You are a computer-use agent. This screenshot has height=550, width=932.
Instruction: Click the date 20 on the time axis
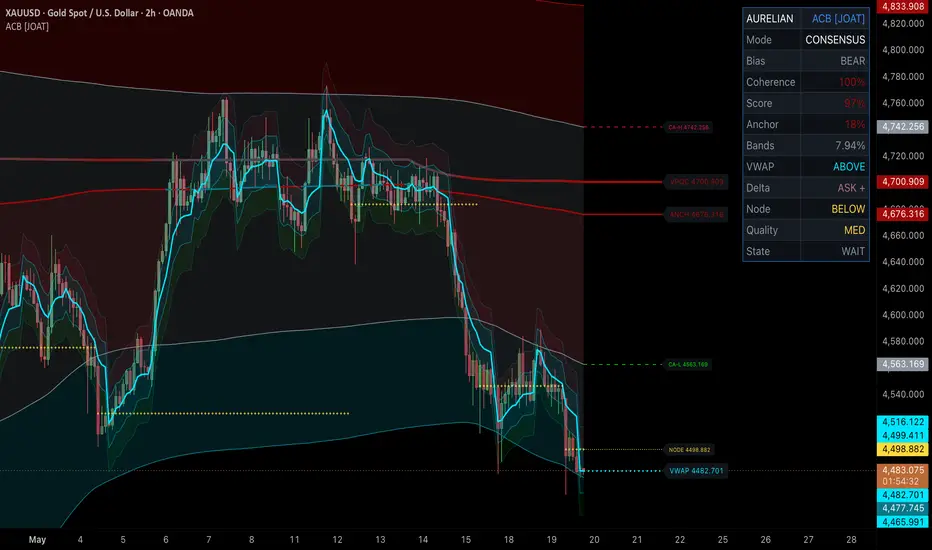coord(594,539)
